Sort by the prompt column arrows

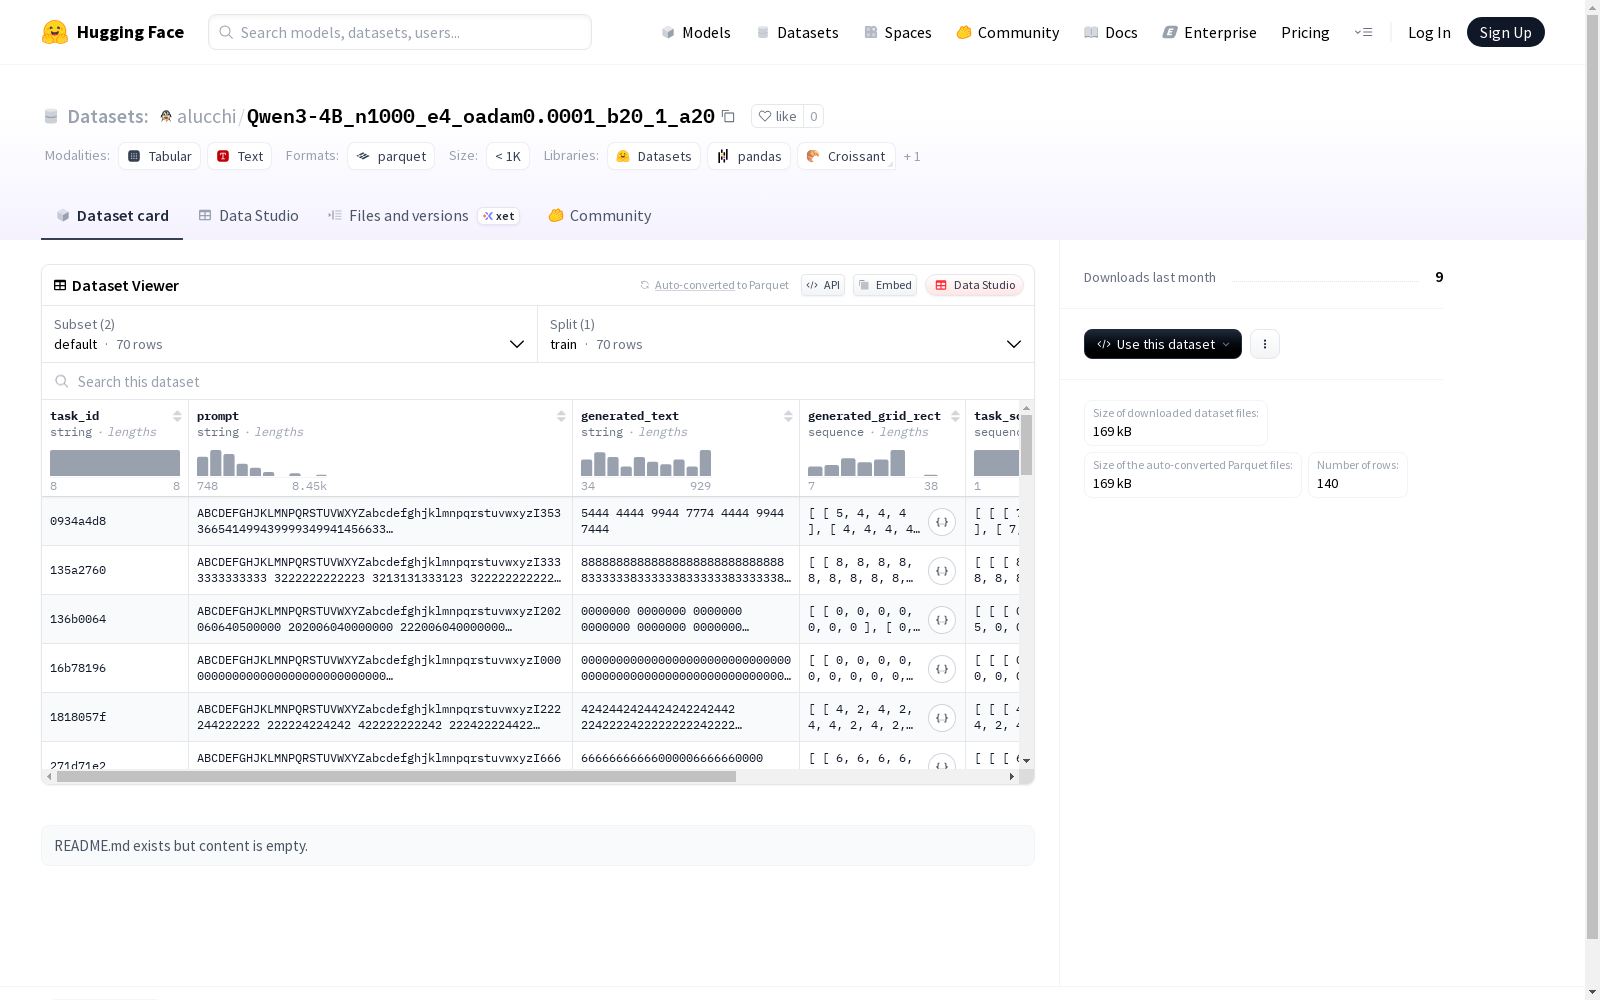click(x=561, y=416)
